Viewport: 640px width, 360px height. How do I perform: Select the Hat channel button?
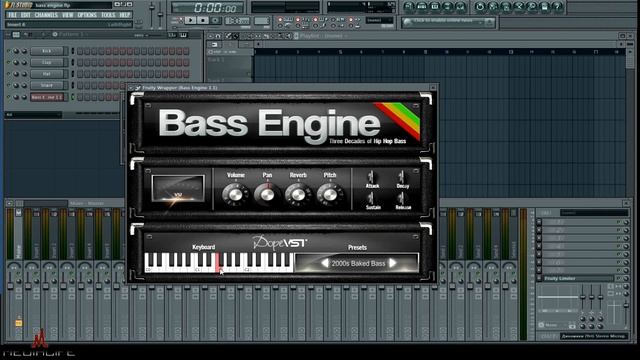(47, 74)
